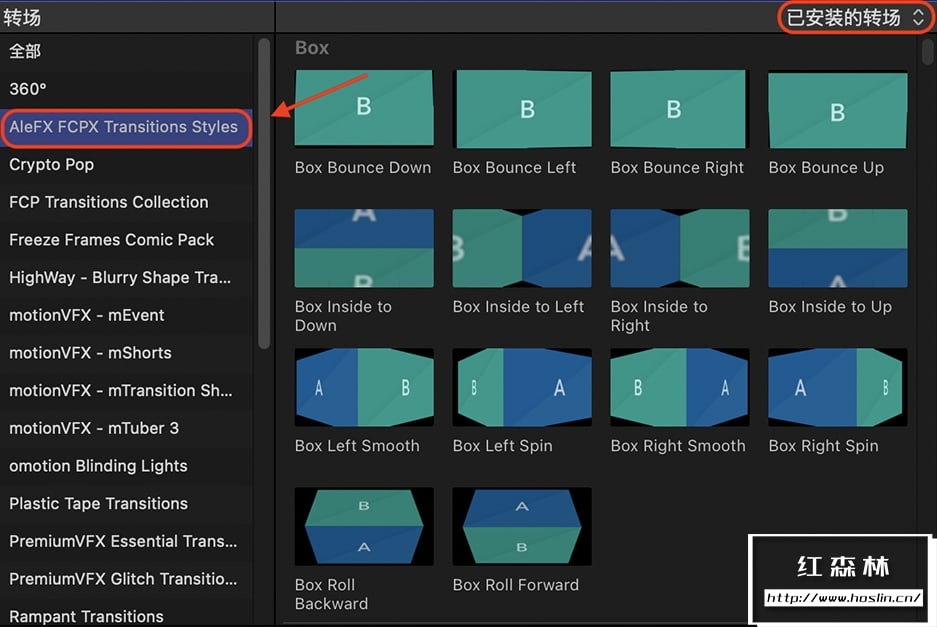Click the Box Inside to Up label
This screenshot has height=627, width=937.
coord(830,307)
